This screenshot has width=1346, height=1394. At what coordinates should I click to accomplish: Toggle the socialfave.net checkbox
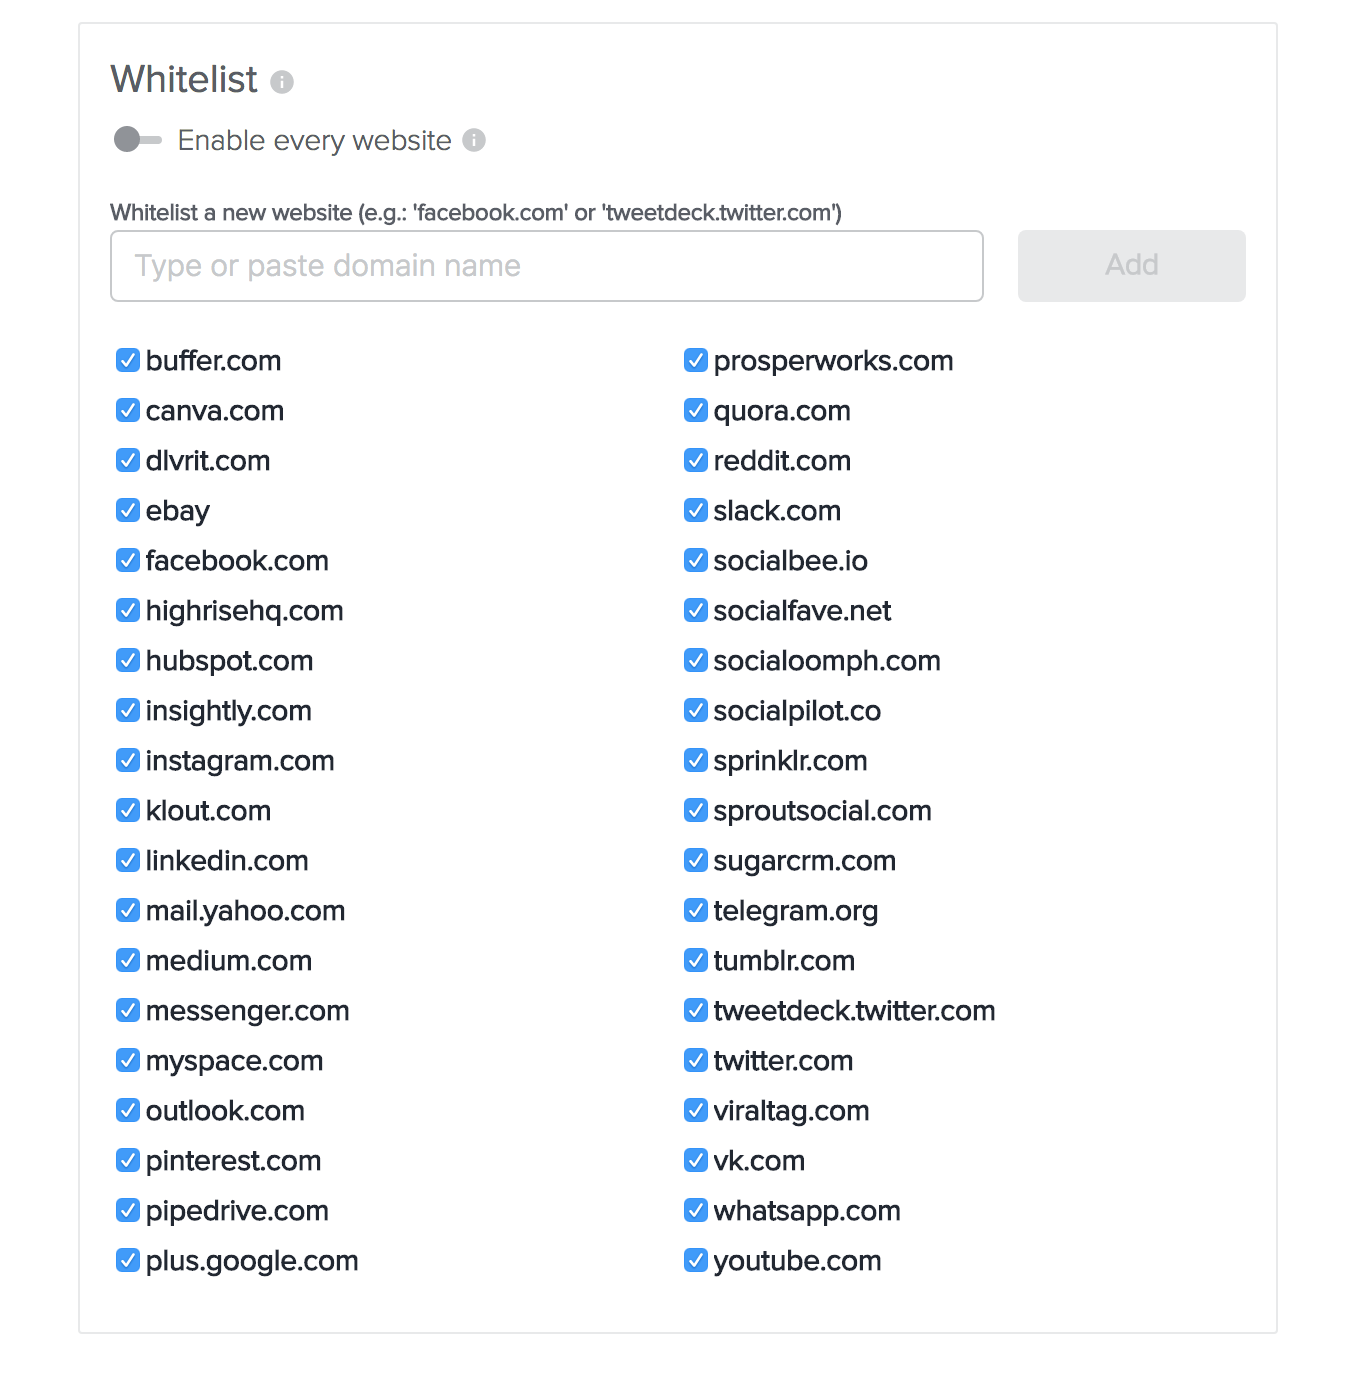tap(696, 610)
